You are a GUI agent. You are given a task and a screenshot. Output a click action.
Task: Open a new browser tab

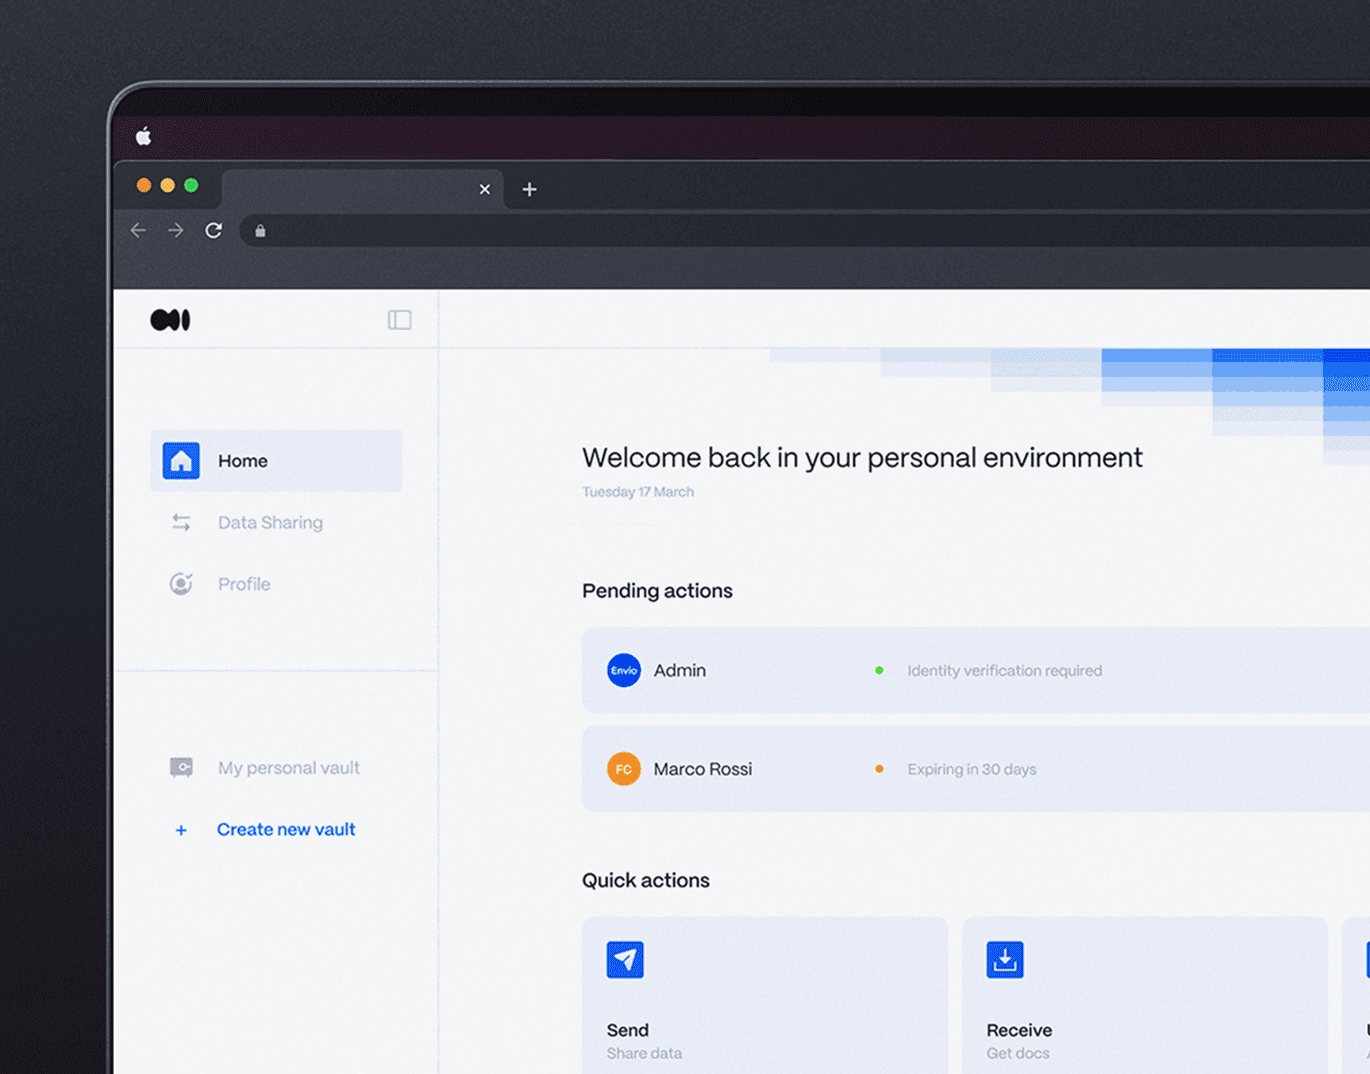530,189
